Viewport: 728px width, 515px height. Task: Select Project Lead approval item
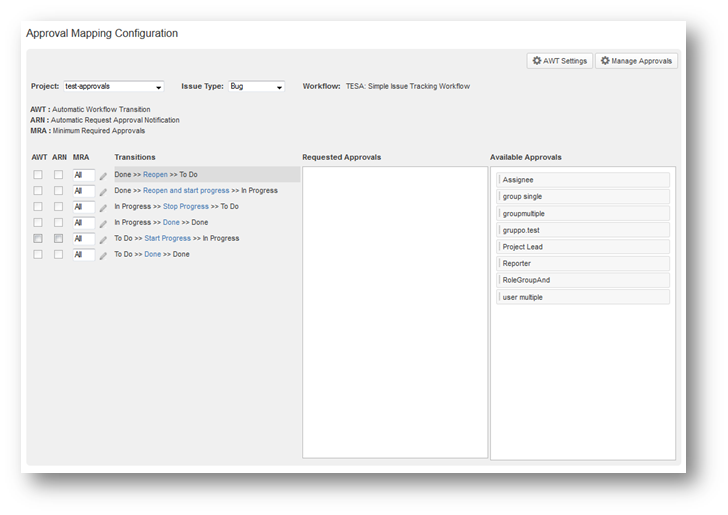582,247
